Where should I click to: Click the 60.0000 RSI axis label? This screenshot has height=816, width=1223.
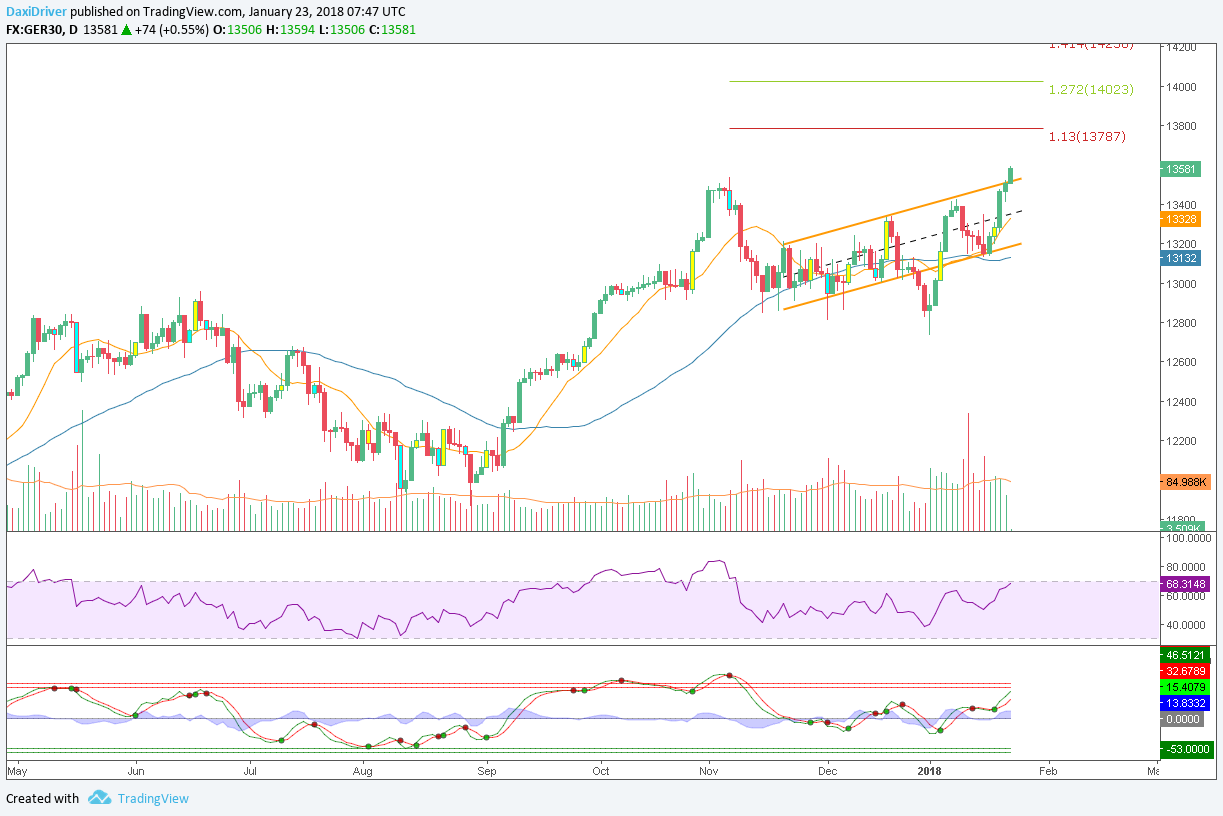click(x=1187, y=596)
